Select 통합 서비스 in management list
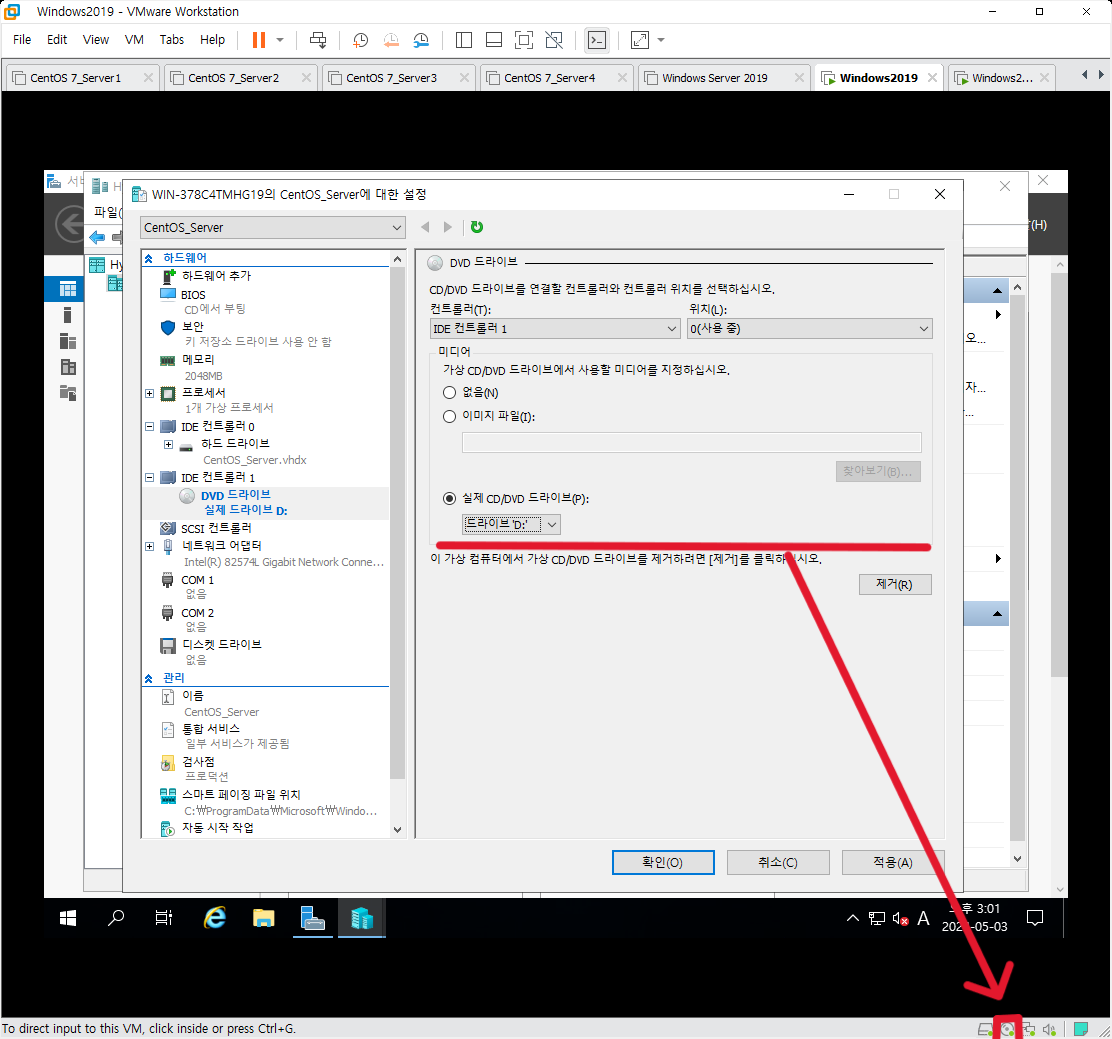The width and height of the screenshot is (1112, 1039). [x=211, y=729]
